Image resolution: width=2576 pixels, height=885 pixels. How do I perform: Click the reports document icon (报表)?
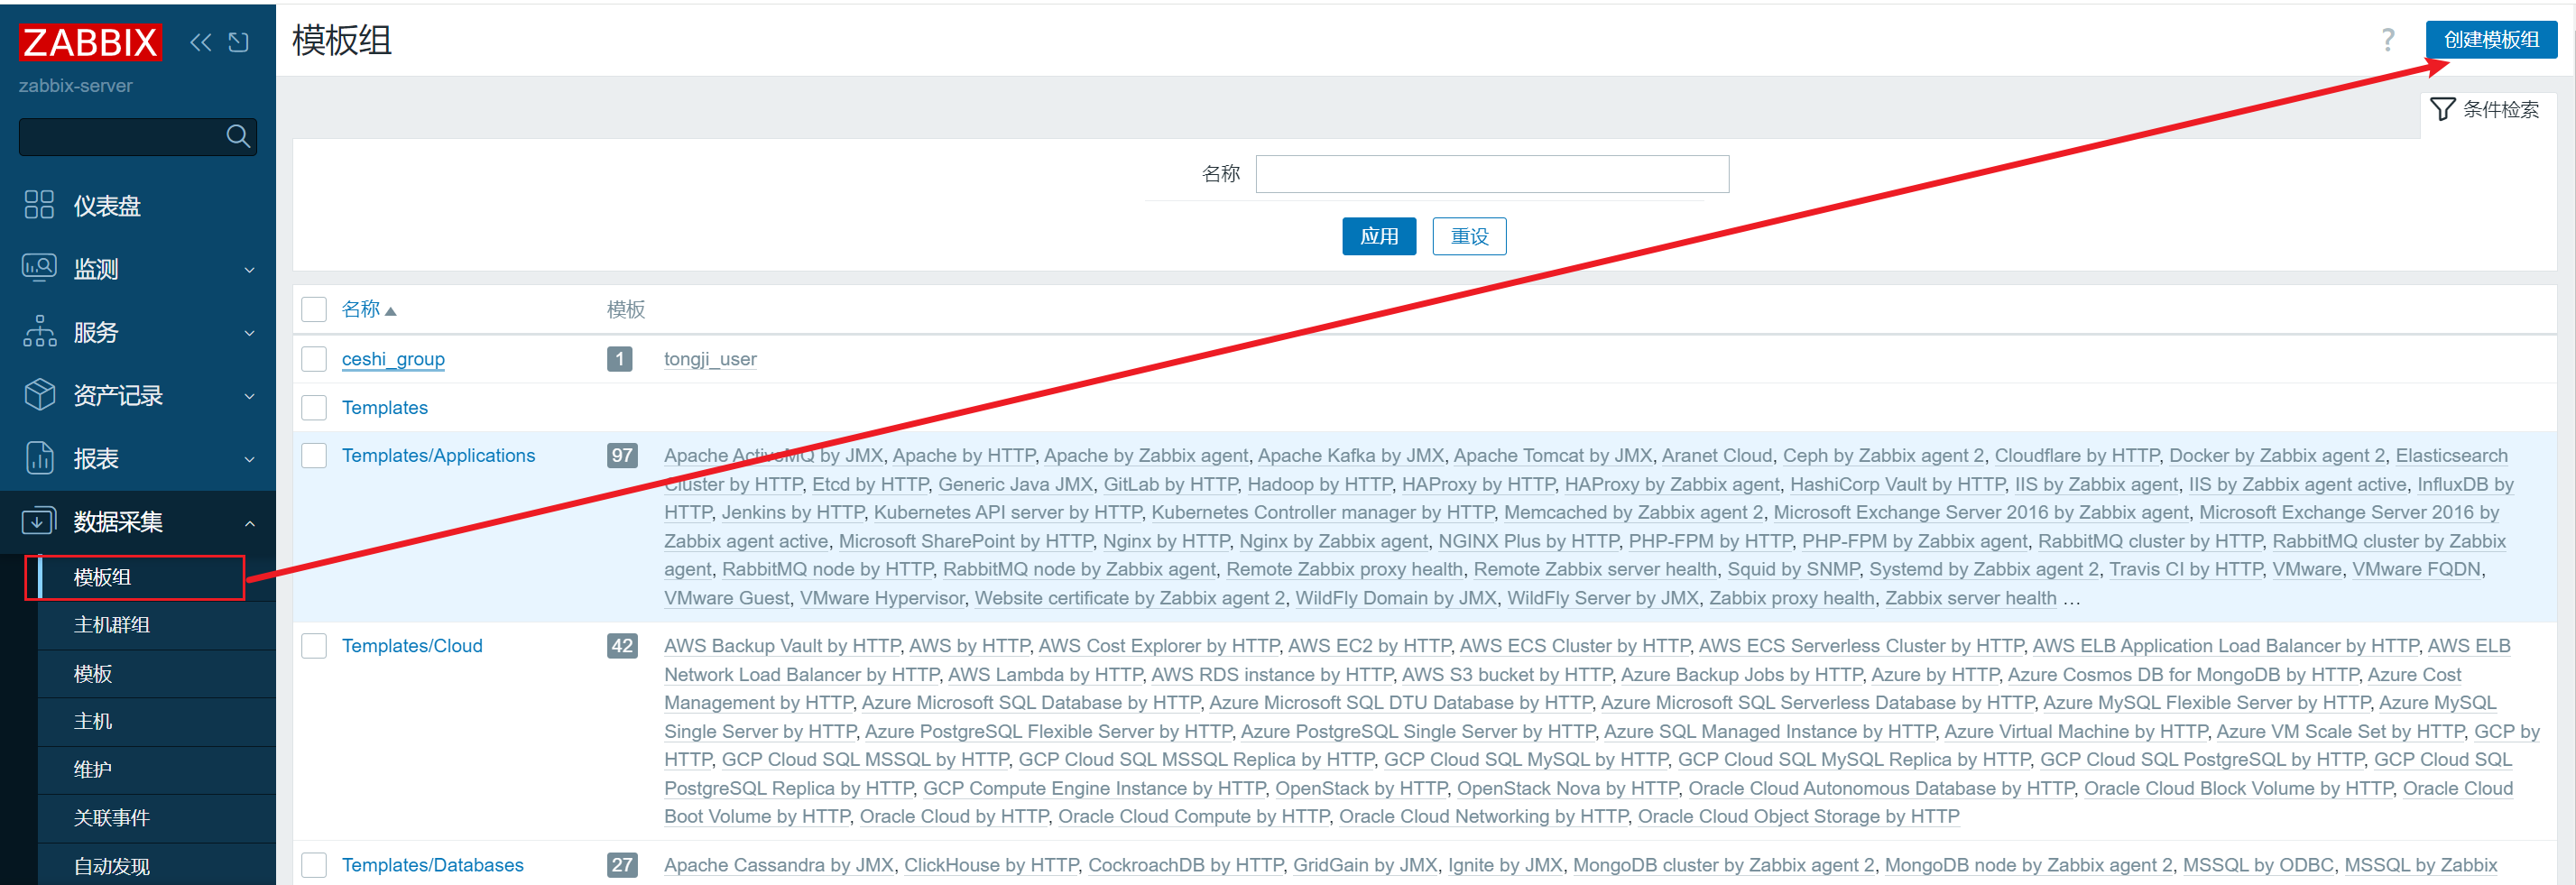tap(39, 458)
